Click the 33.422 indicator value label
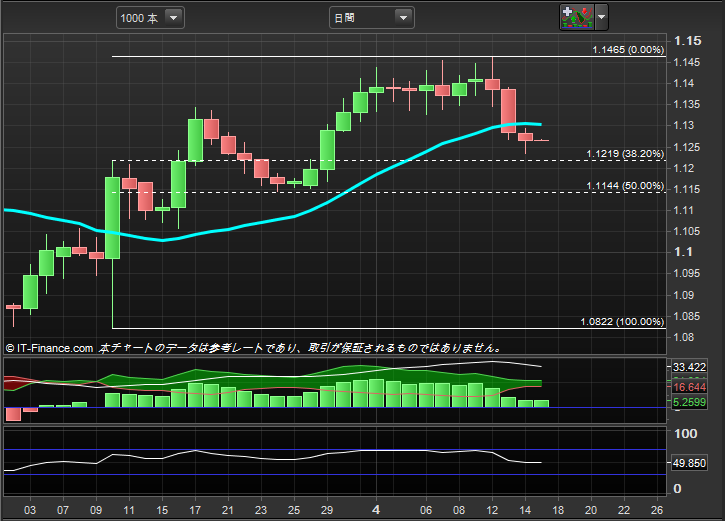725x521 pixels. pyautogui.click(x=689, y=367)
